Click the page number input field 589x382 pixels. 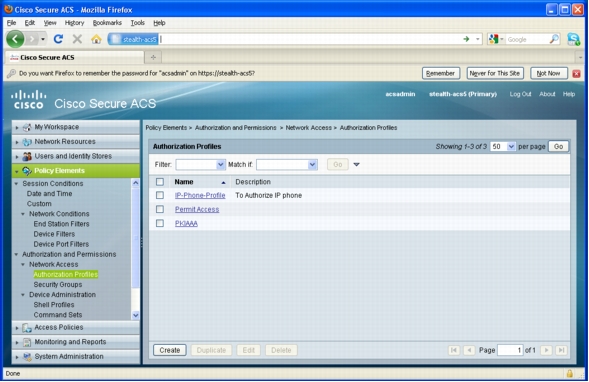point(510,350)
